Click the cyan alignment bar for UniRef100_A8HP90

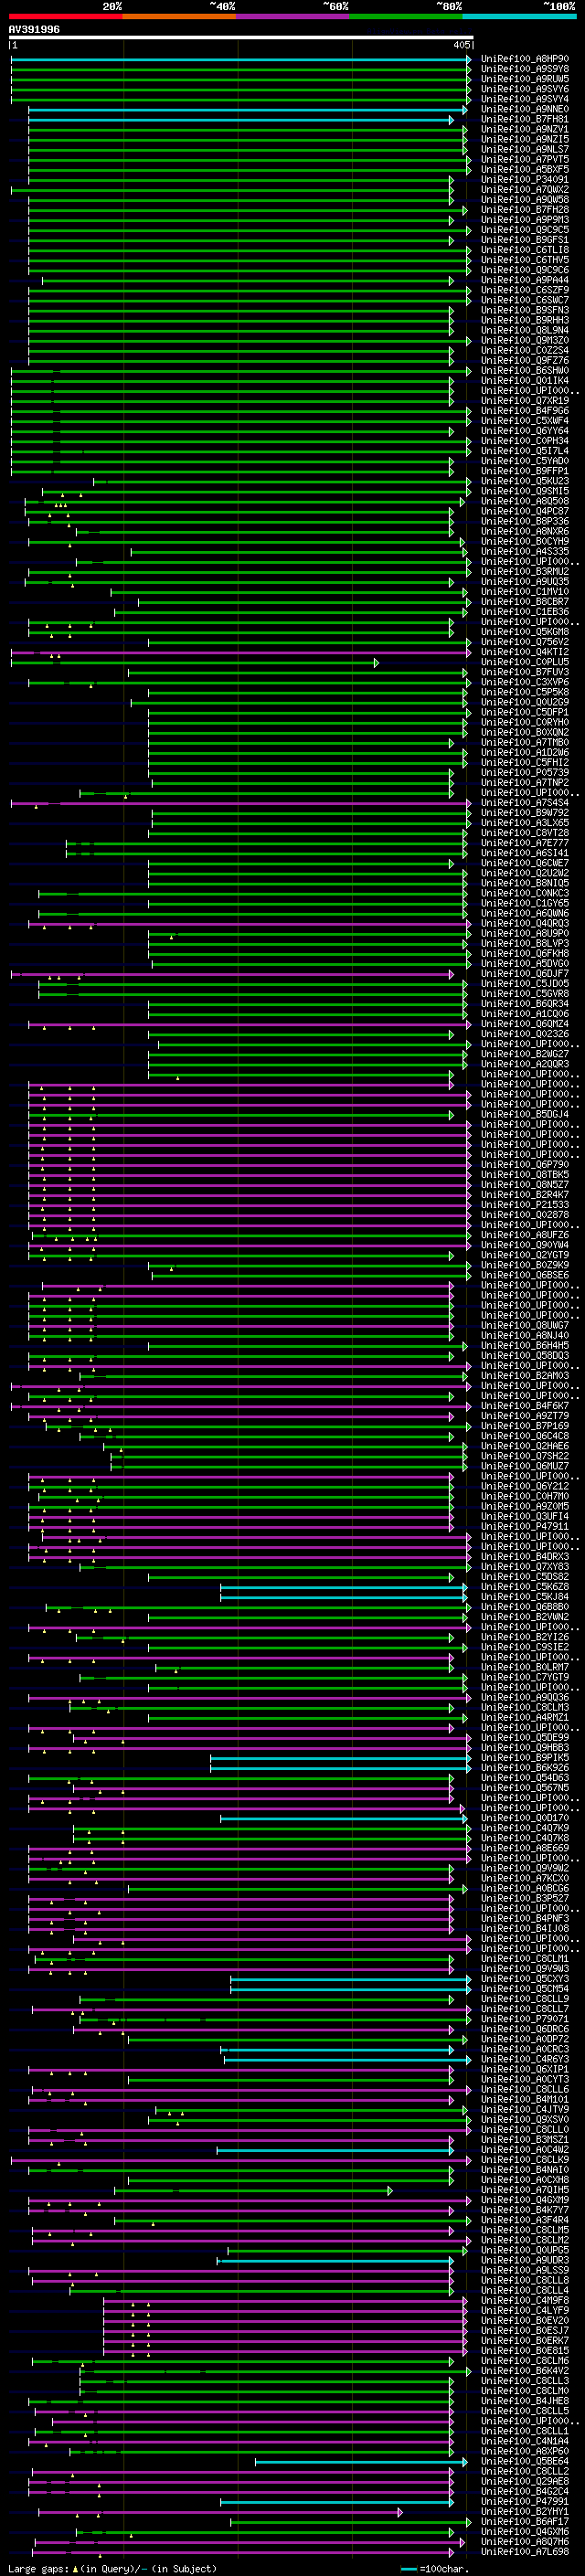pos(240,60)
